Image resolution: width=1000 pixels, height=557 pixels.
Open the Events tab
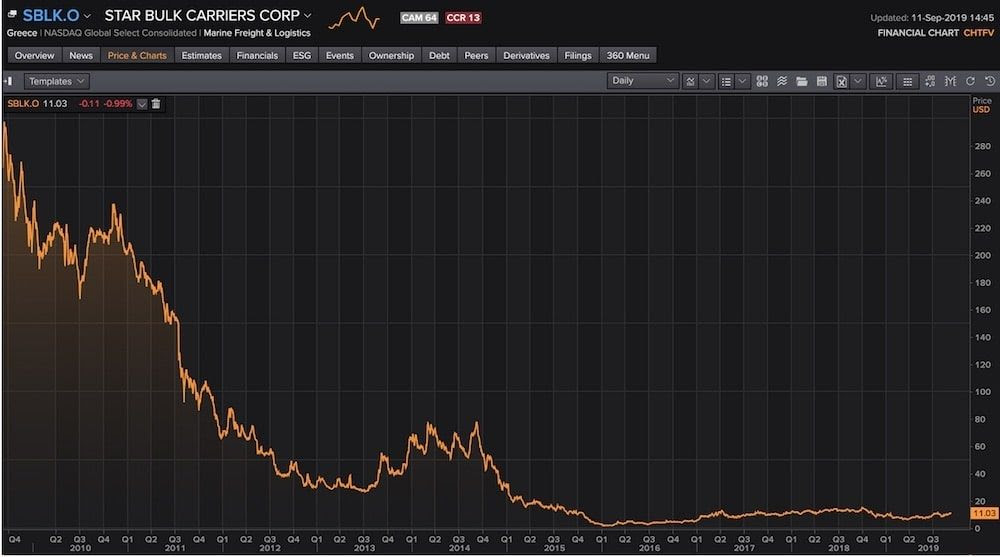(339, 56)
